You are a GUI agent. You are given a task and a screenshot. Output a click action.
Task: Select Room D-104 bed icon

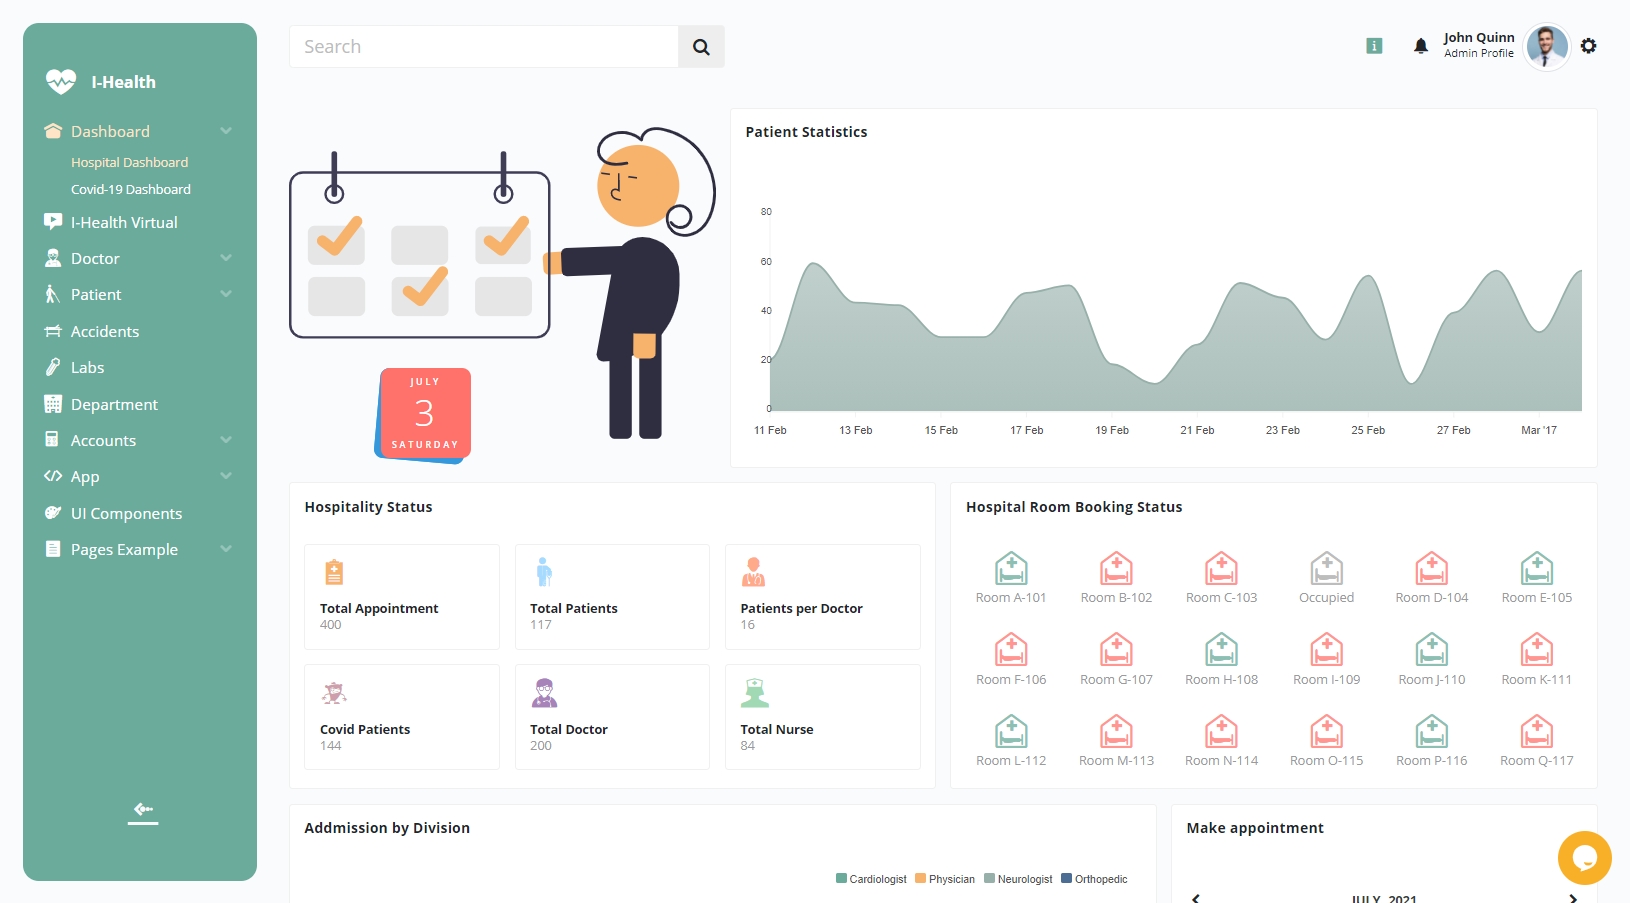[x=1432, y=568]
